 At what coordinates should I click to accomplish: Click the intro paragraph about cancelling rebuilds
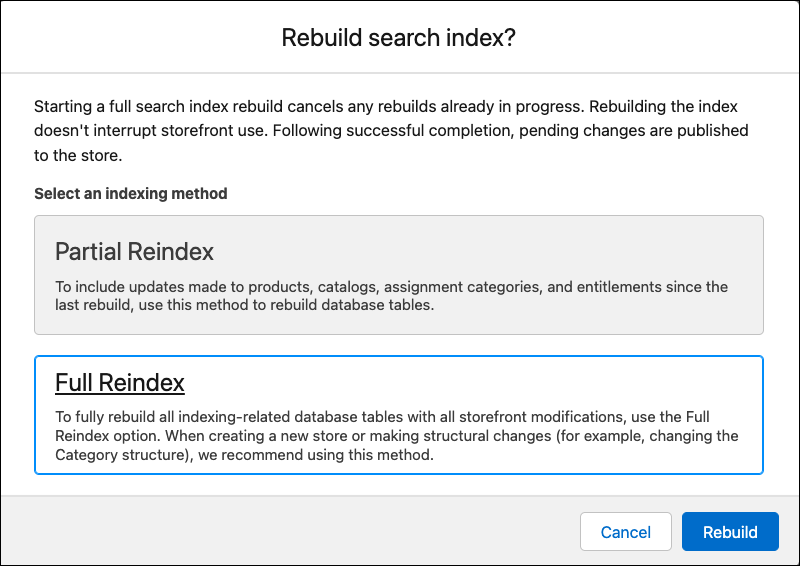(391, 131)
